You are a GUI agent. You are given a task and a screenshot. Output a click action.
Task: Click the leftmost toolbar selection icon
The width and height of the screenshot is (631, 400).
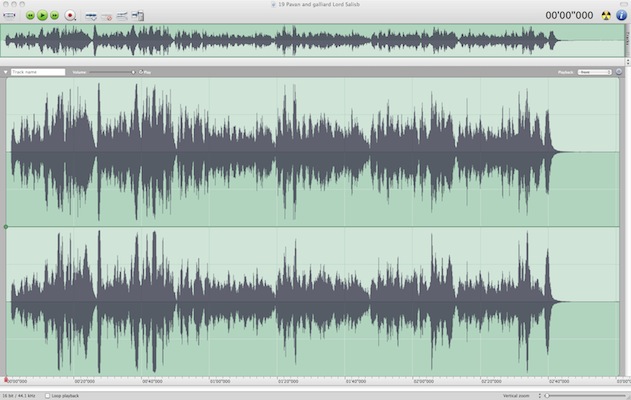(x=9, y=16)
